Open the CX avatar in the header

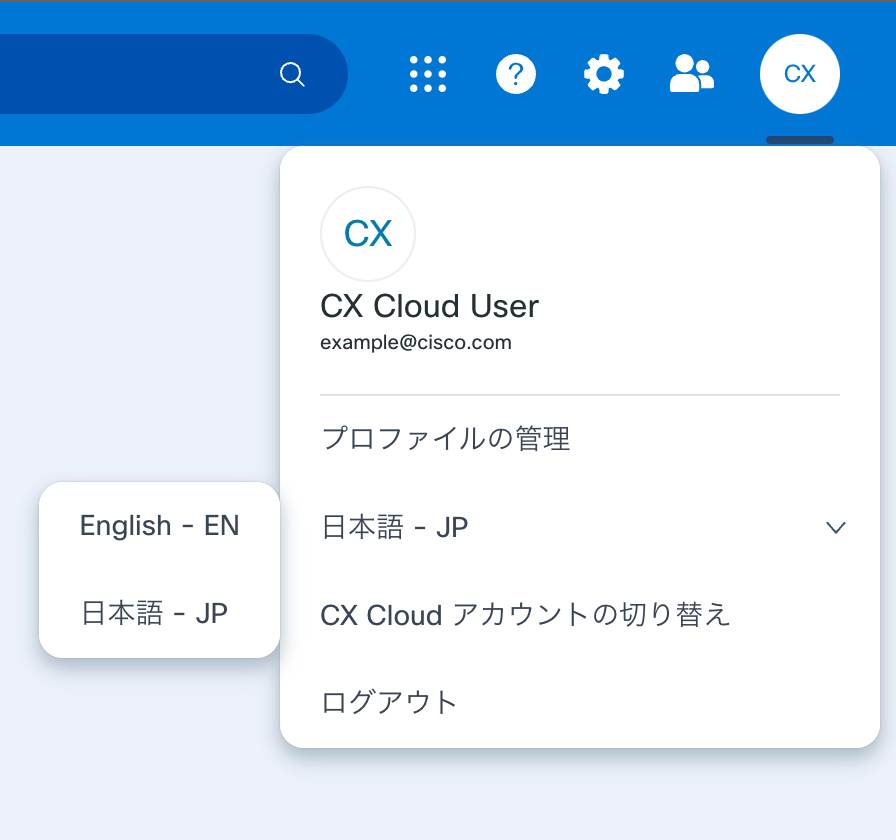799,73
